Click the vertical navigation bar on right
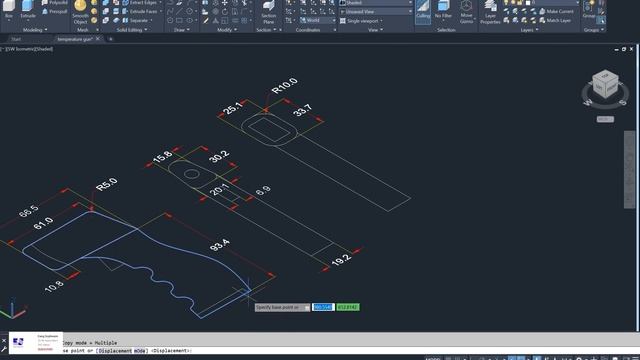Viewport: 640px width, 360px height. point(629,169)
